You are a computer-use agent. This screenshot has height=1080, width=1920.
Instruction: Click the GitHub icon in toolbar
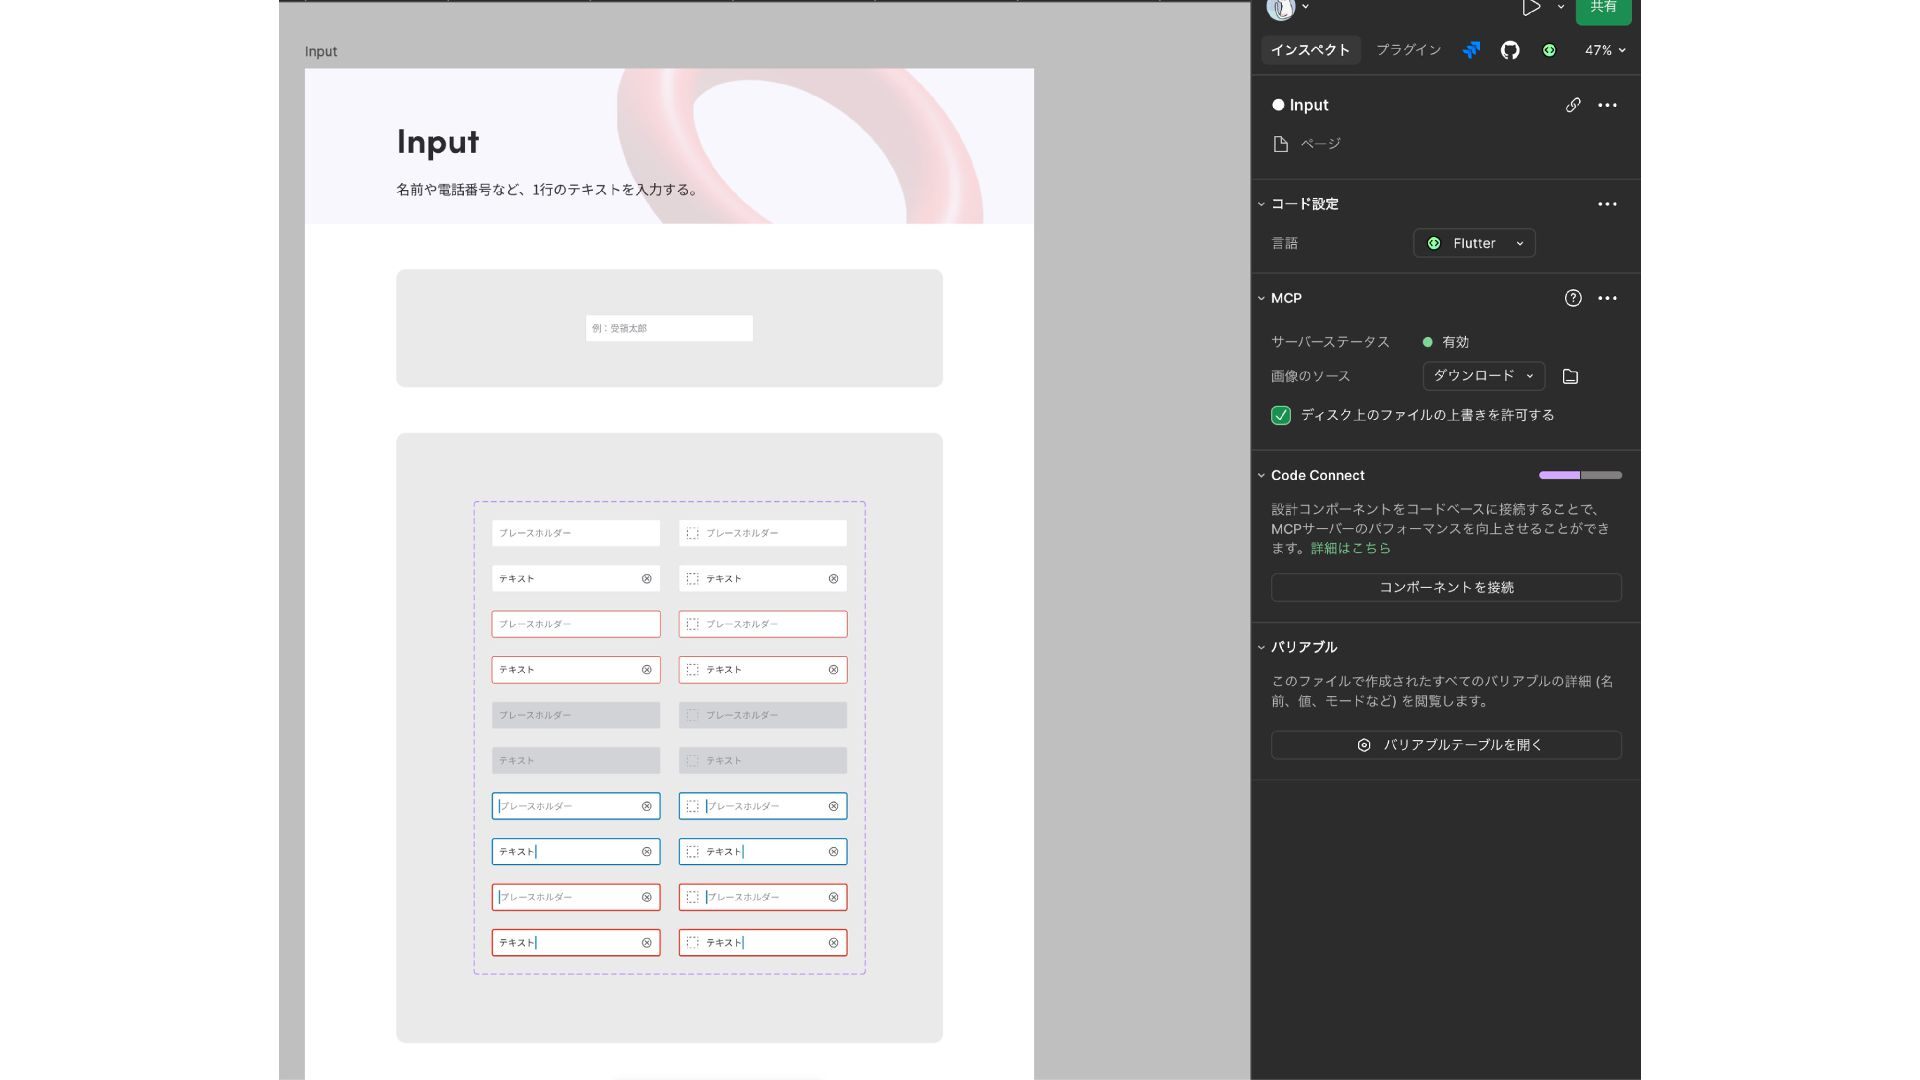[1510, 50]
